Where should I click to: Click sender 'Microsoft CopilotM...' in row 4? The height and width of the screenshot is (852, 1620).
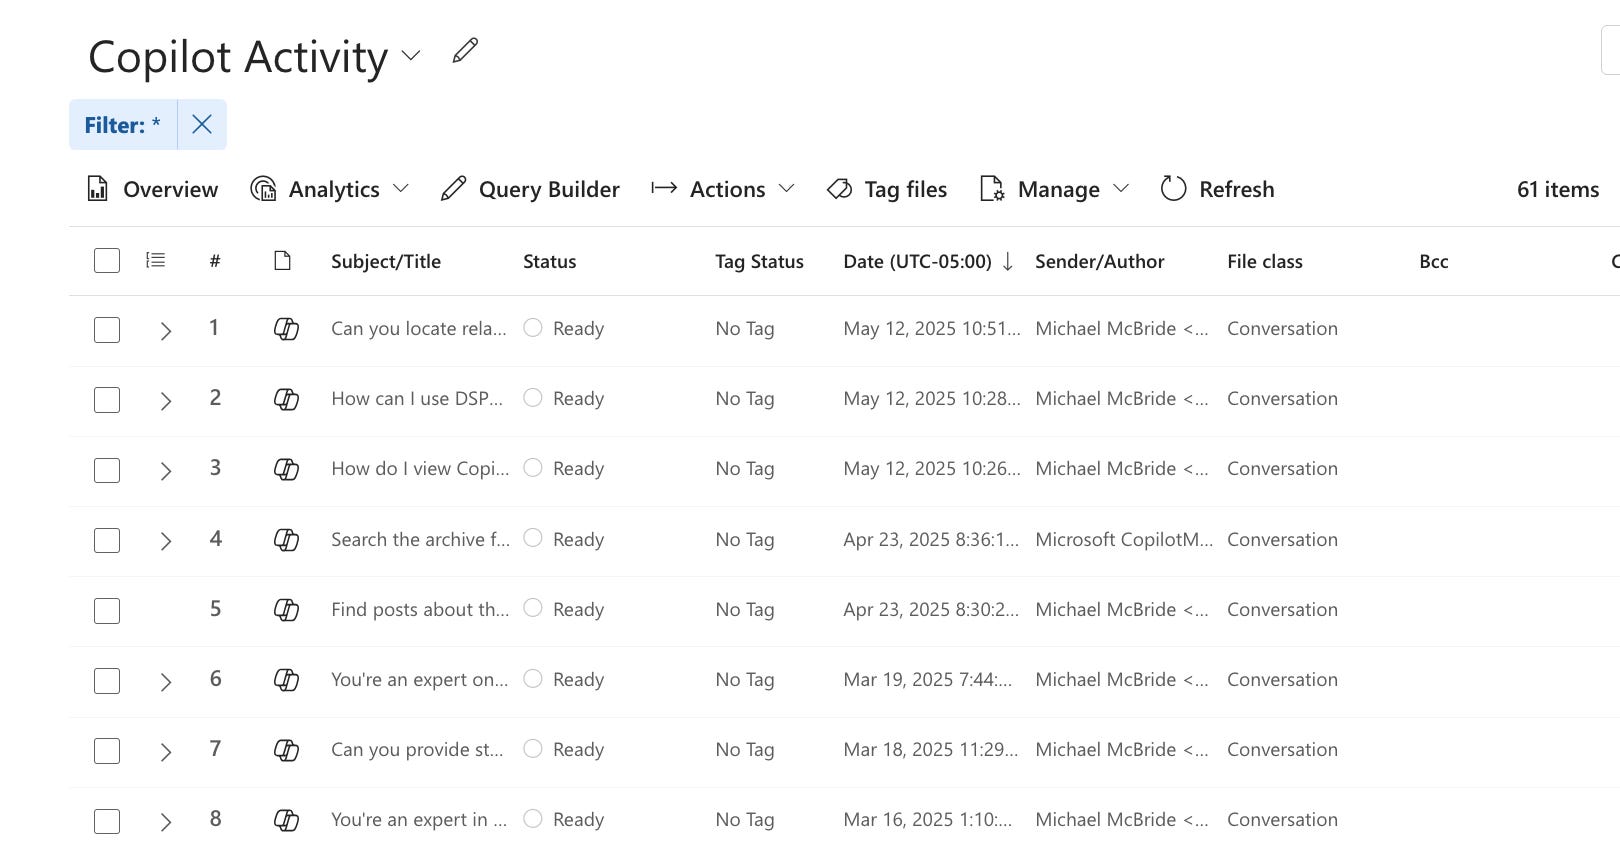(x=1124, y=540)
